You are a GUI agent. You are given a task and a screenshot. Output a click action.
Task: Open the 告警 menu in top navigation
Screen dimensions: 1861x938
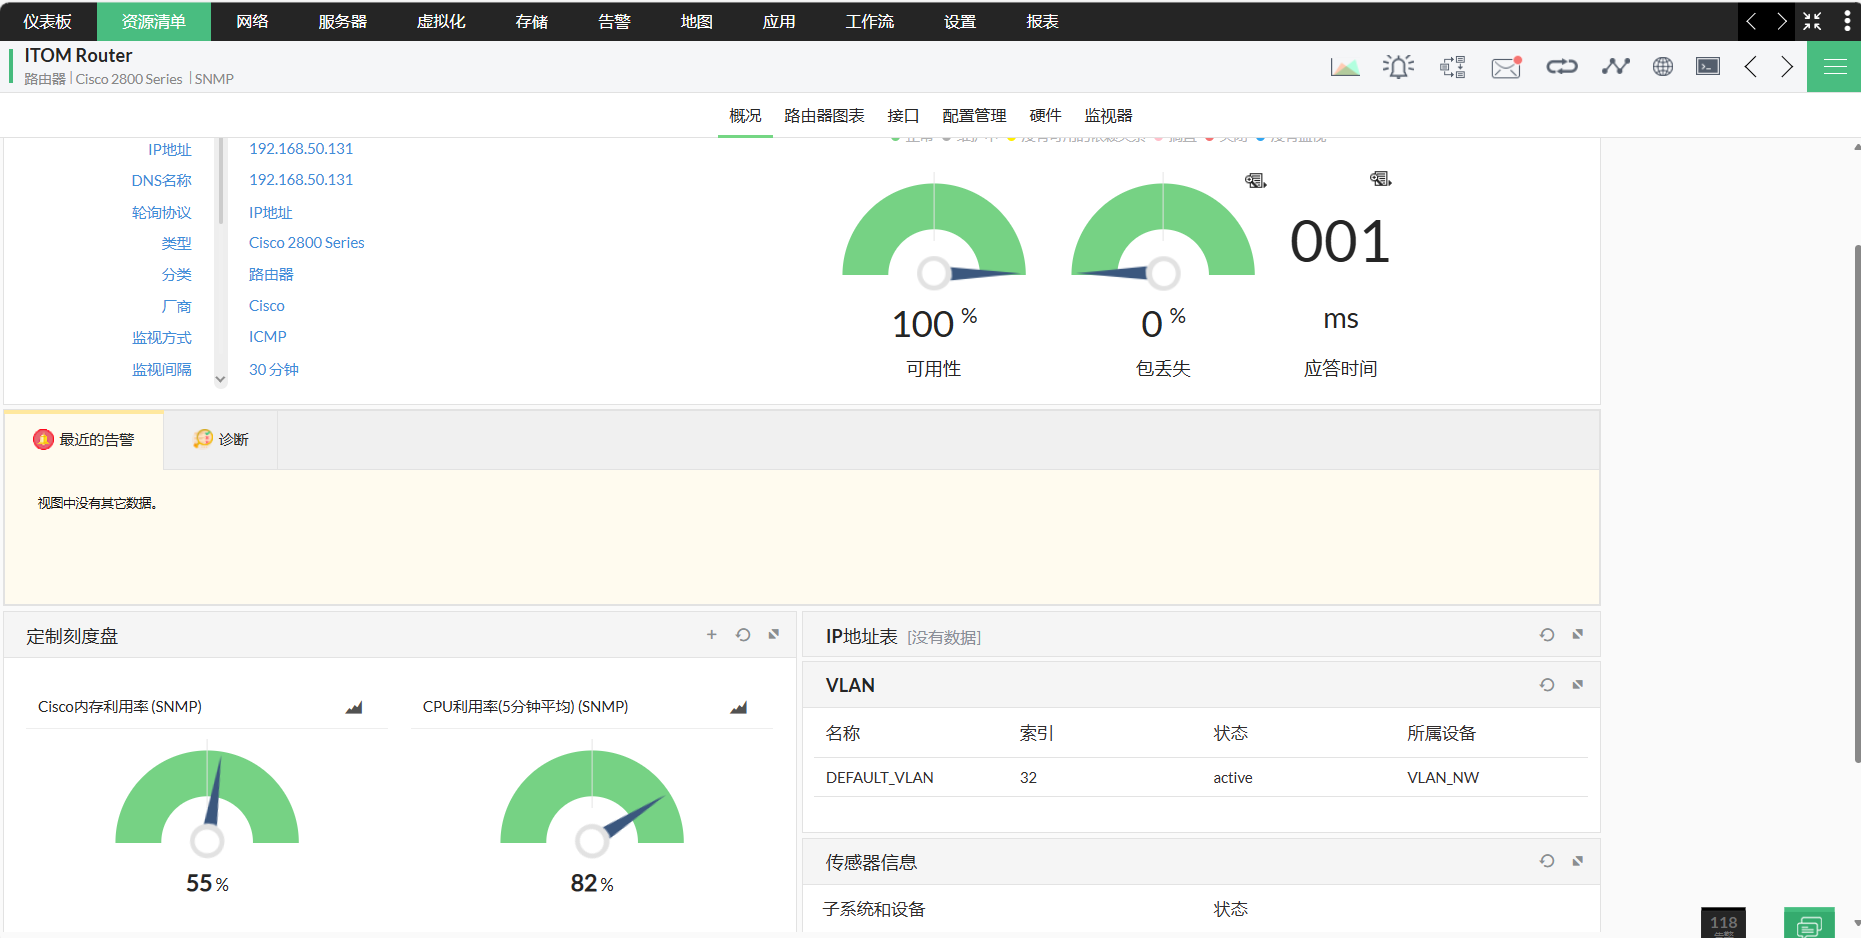tap(614, 21)
